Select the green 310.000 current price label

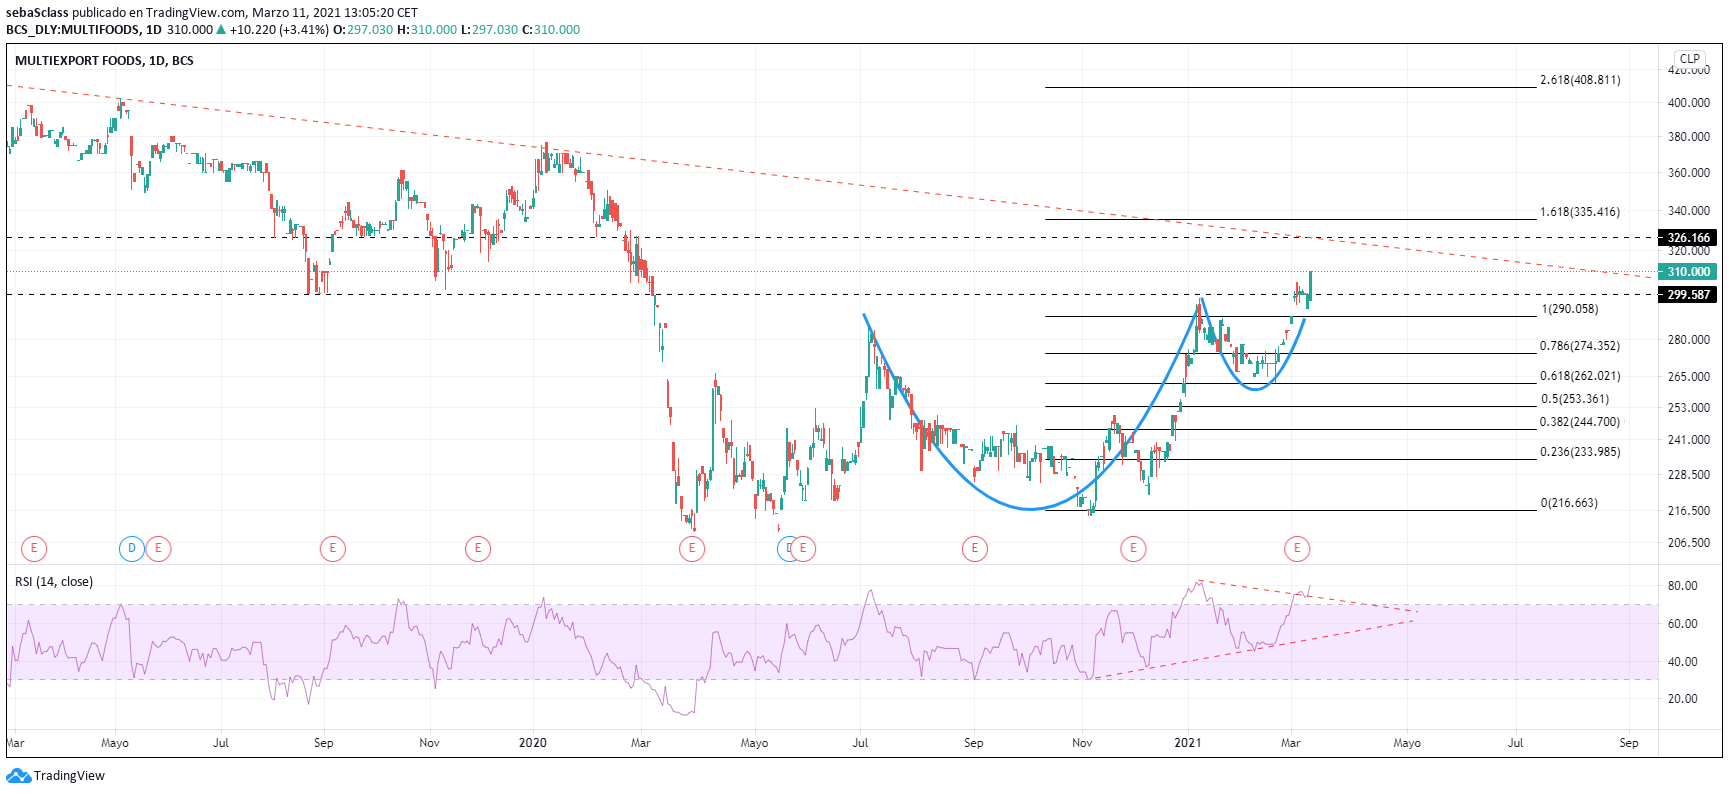(1689, 272)
